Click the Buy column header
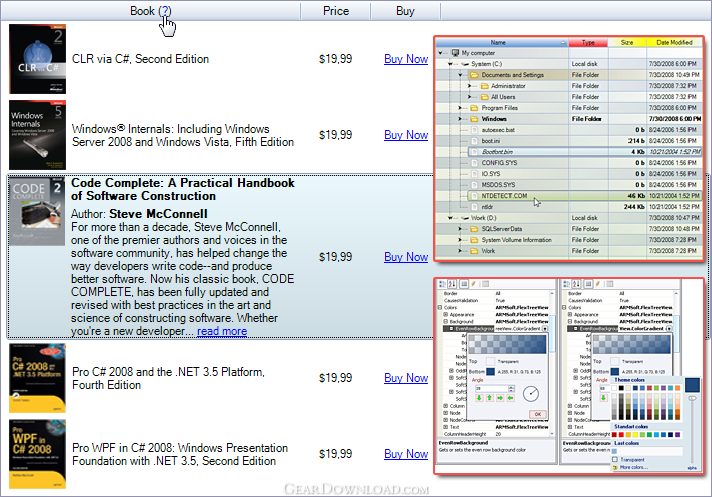The image size is (712, 497). point(405,10)
